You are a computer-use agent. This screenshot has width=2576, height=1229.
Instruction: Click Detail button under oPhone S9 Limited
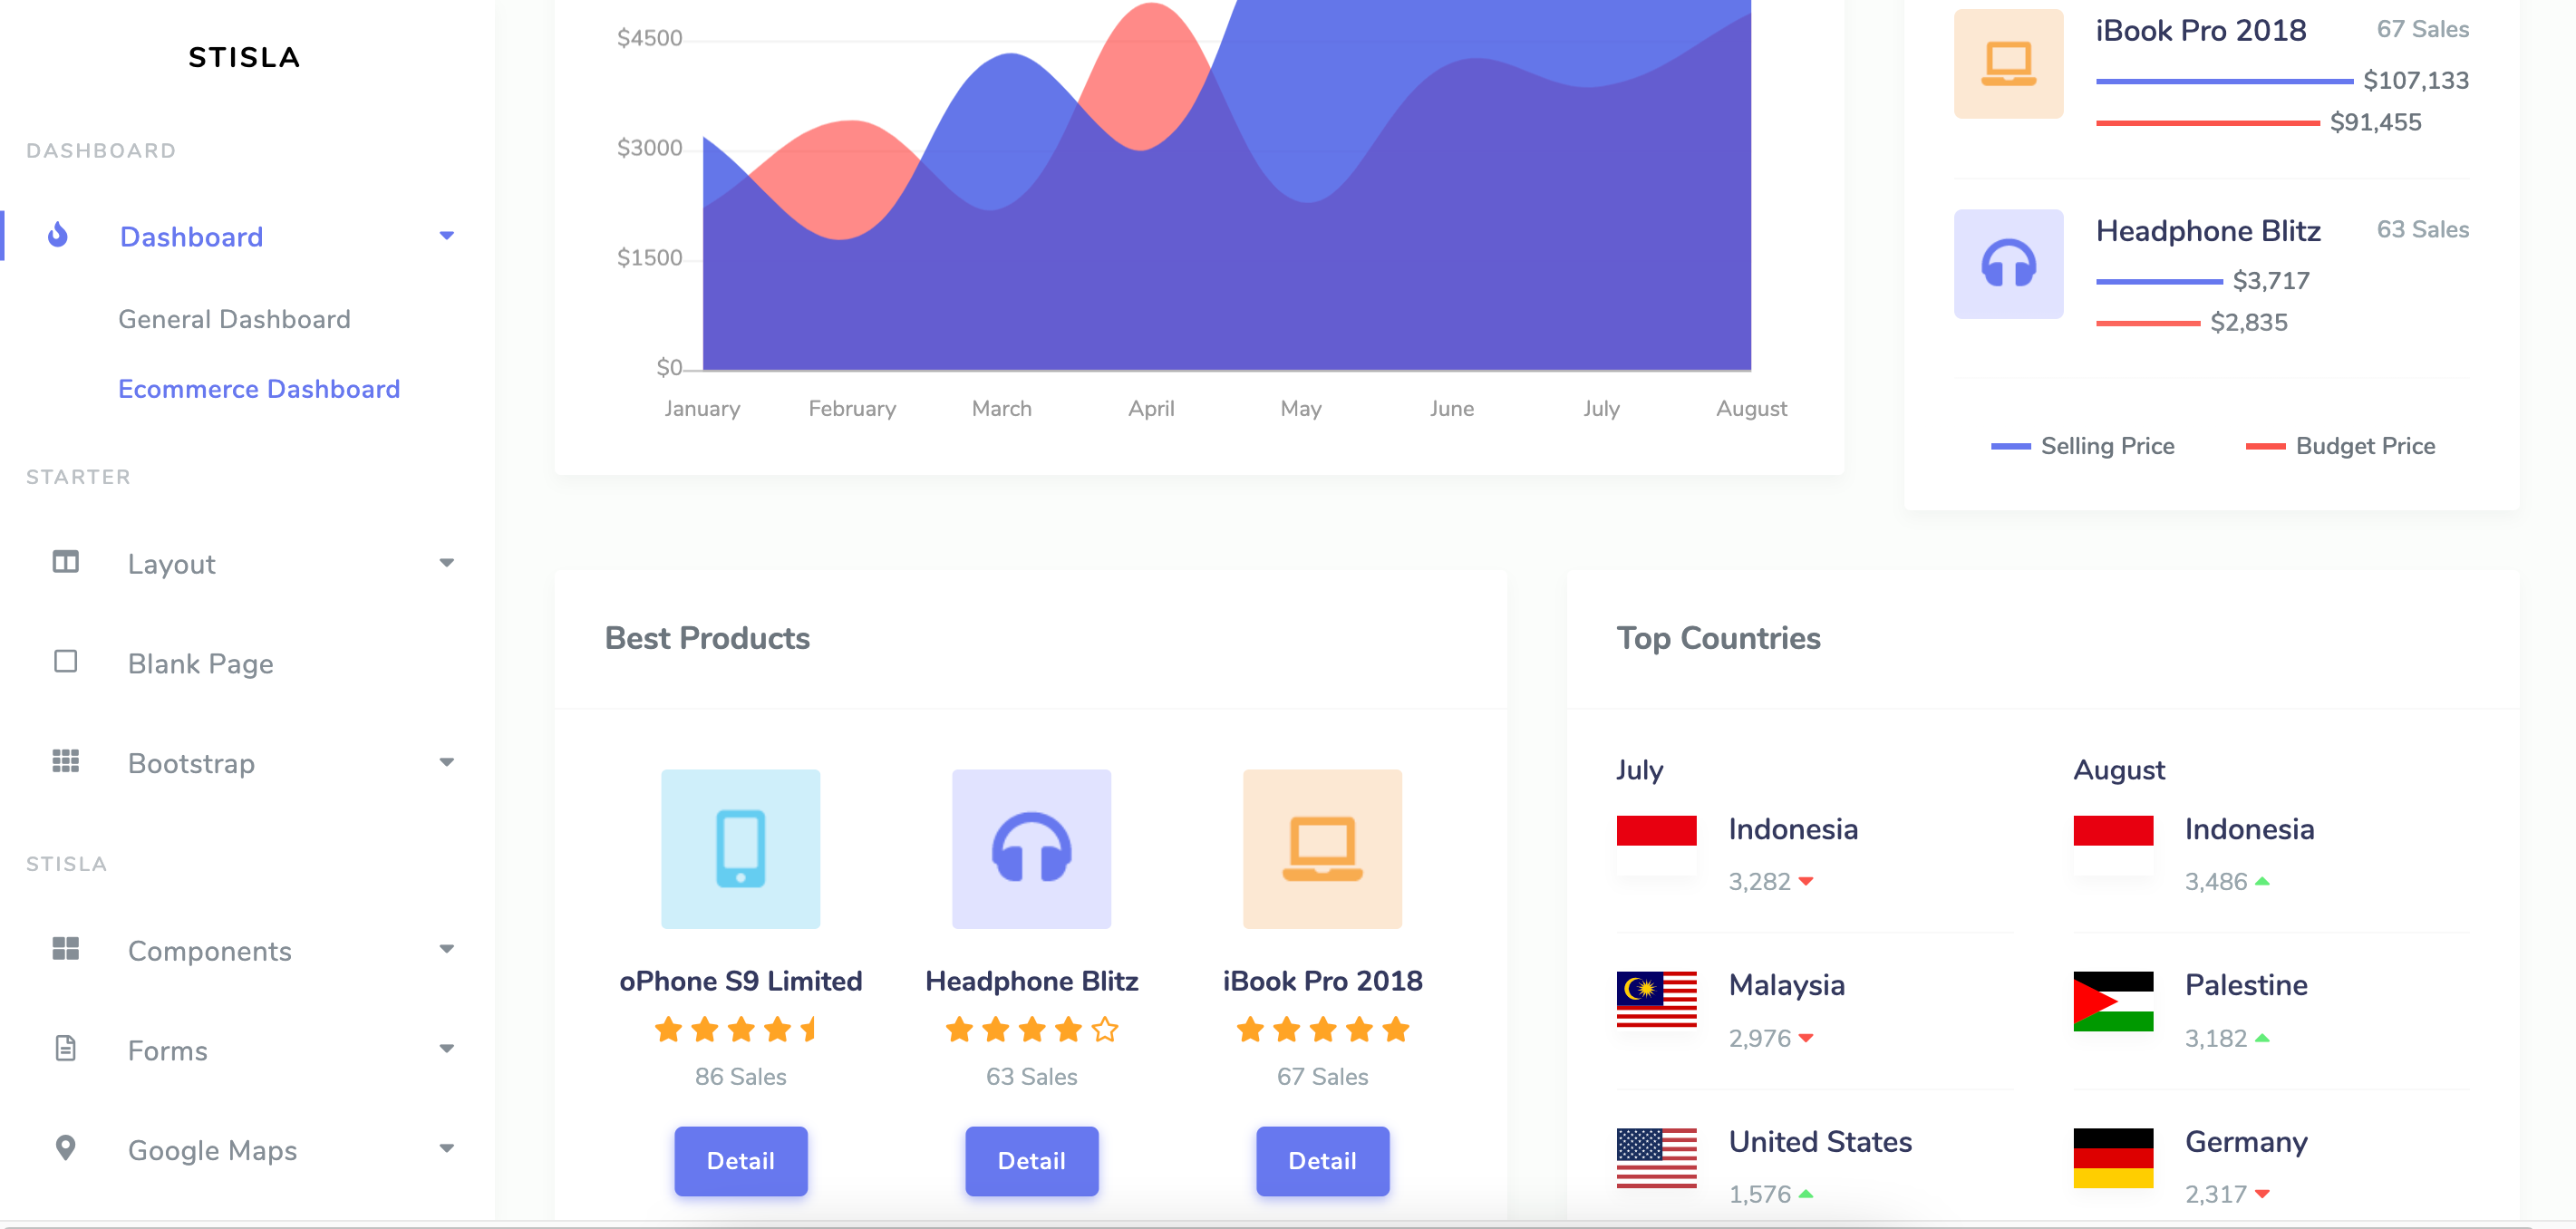740,1161
